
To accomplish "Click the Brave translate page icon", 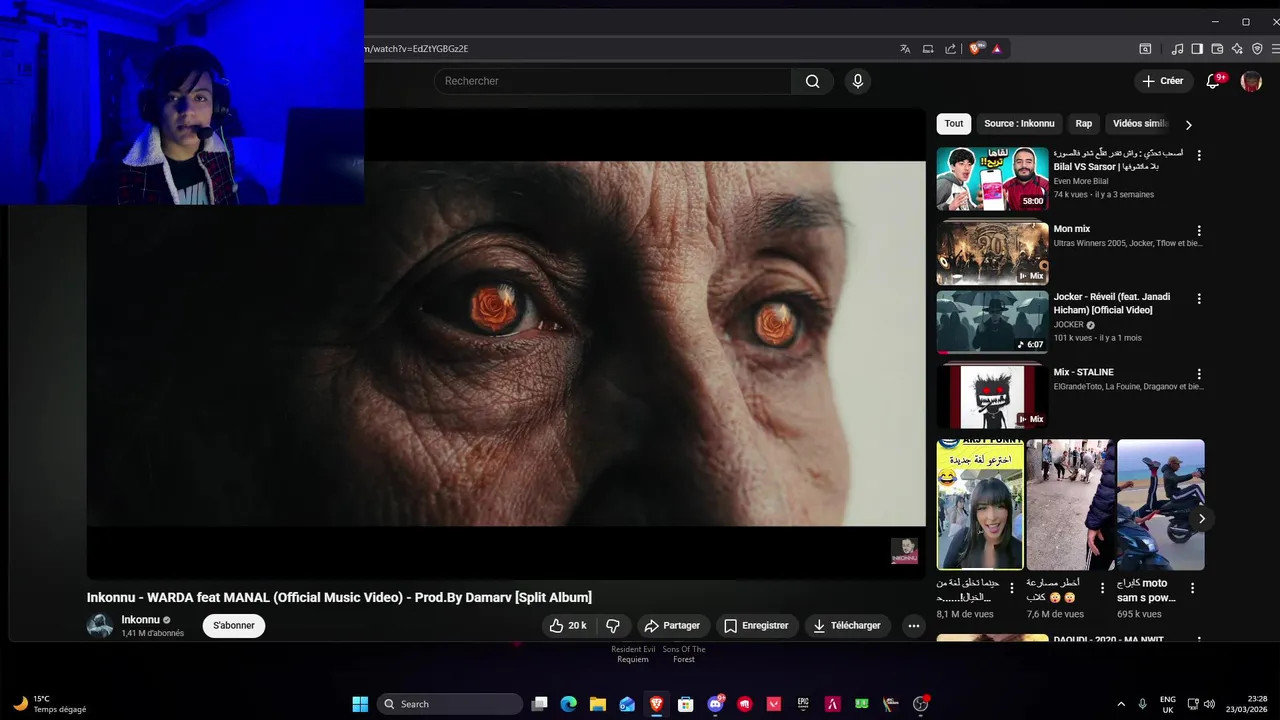I will (x=905, y=48).
